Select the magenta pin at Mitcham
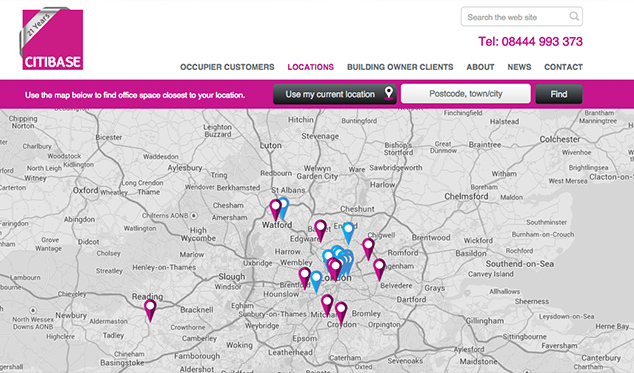Viewport: 634px width, 373px height. 327,305
